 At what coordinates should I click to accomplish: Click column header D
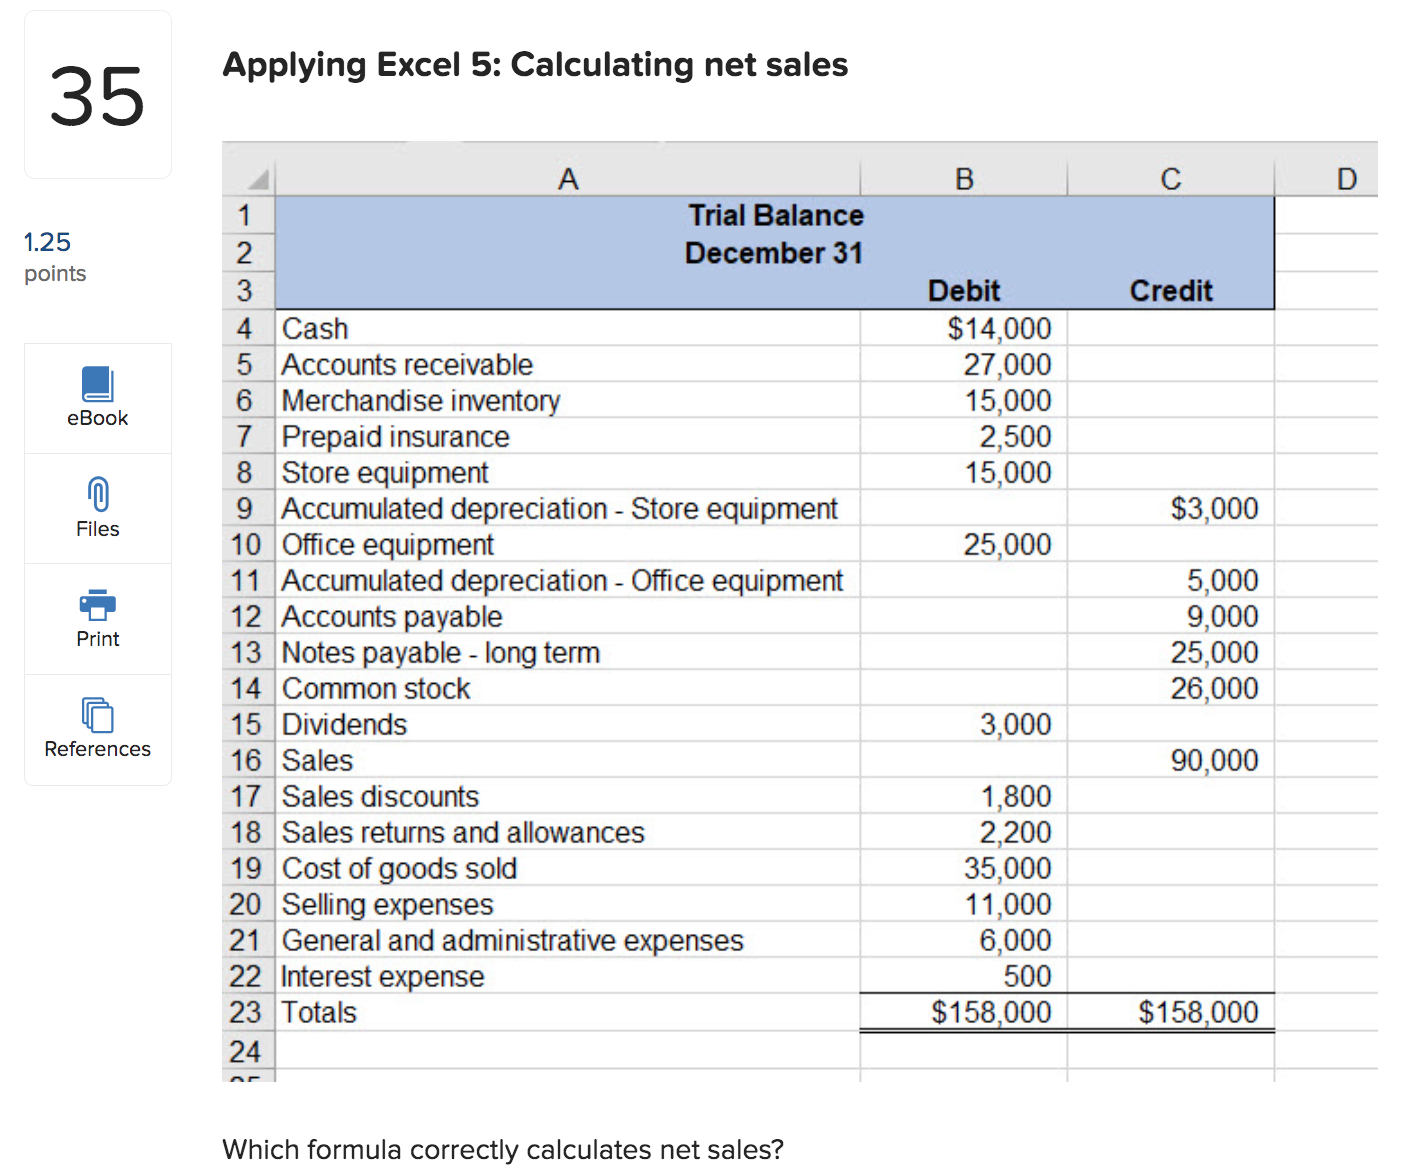[1347, 178]
